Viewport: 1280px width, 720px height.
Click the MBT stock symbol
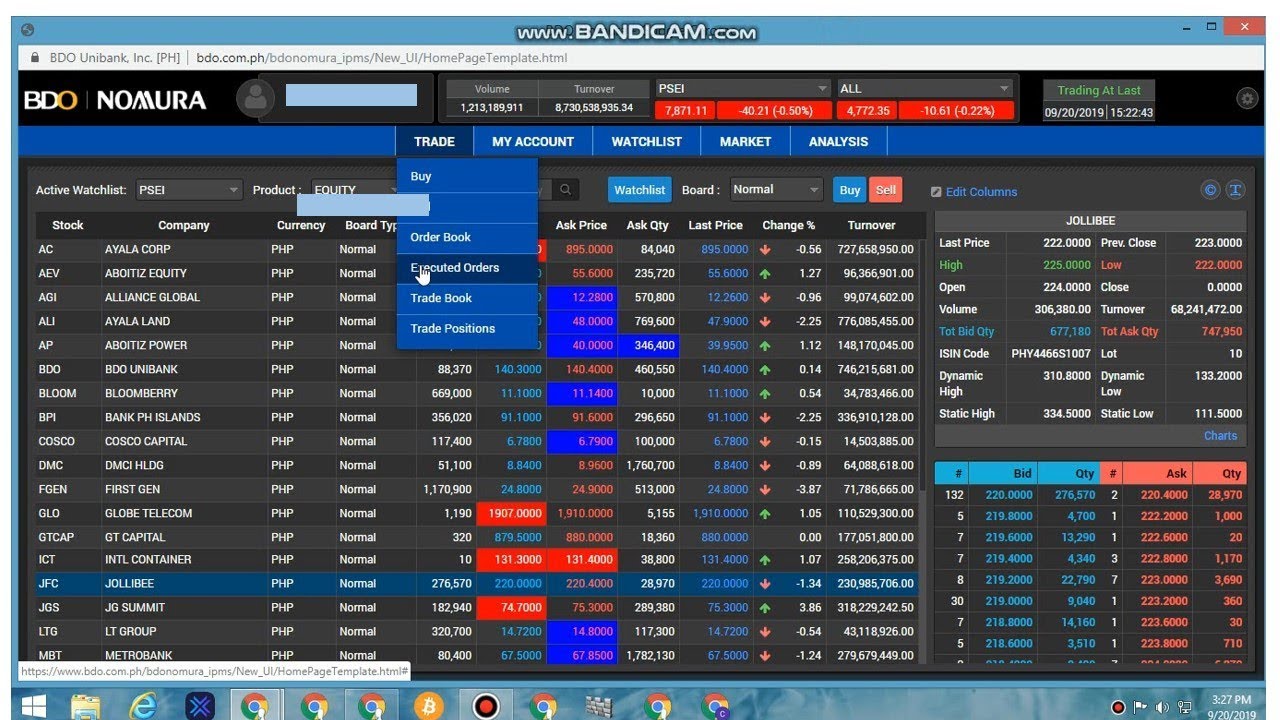click(x=50, y=656)
